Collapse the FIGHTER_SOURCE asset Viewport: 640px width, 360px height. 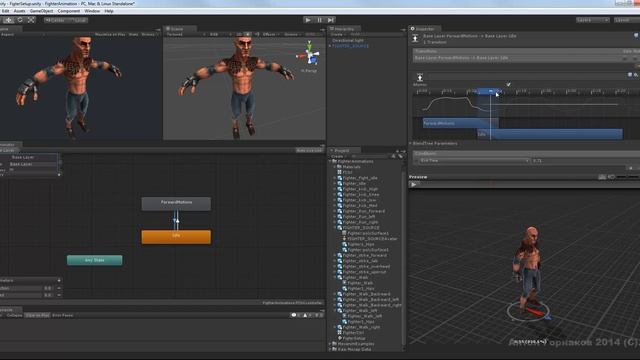(x=335, y=228)
